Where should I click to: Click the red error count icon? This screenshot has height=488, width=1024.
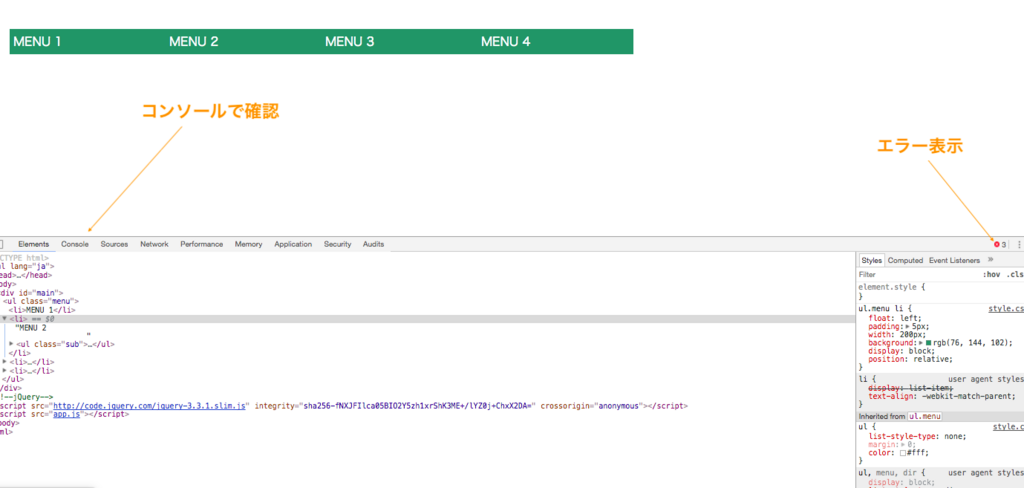pyautogui.click(x=997, y=244)
